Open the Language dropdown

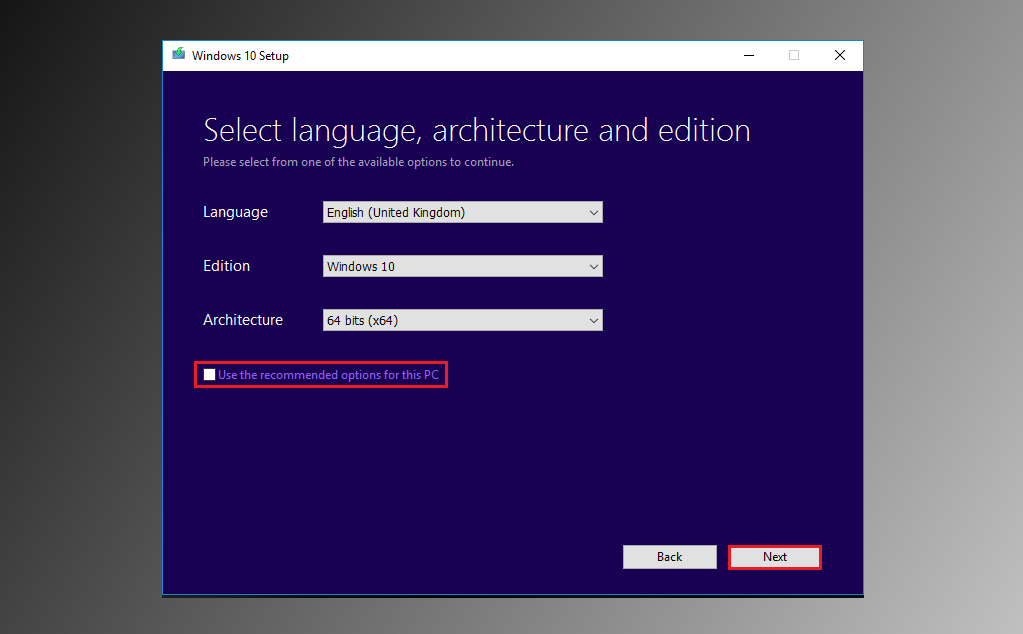click(x=463, y=212)
